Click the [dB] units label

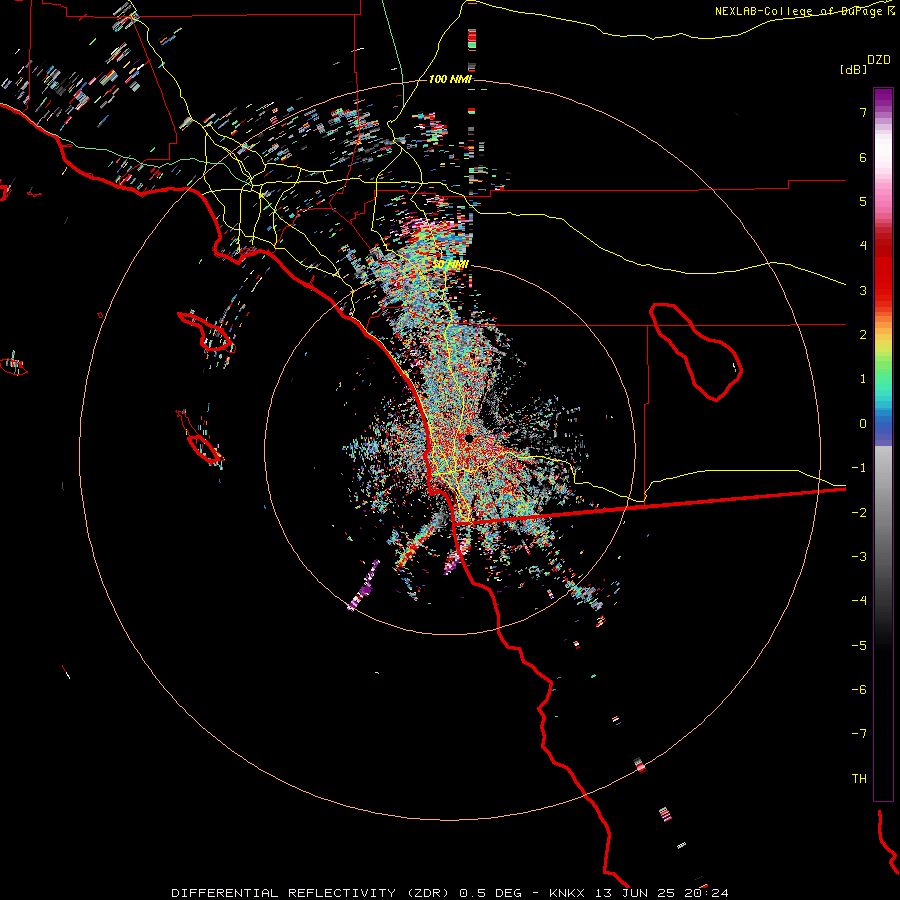853,70
